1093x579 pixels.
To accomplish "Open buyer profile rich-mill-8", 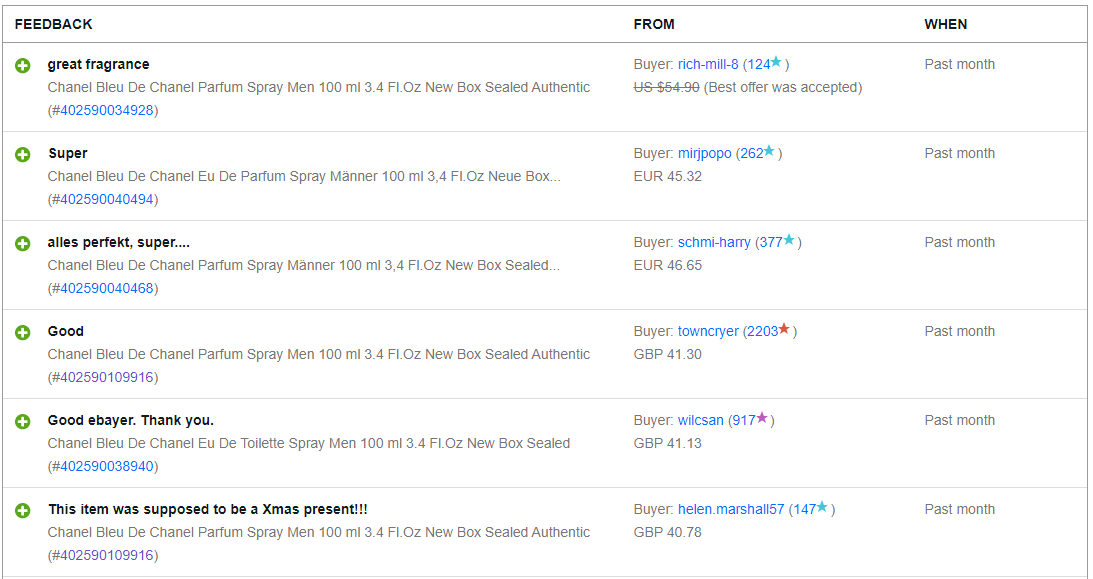I will pos(708,64).
